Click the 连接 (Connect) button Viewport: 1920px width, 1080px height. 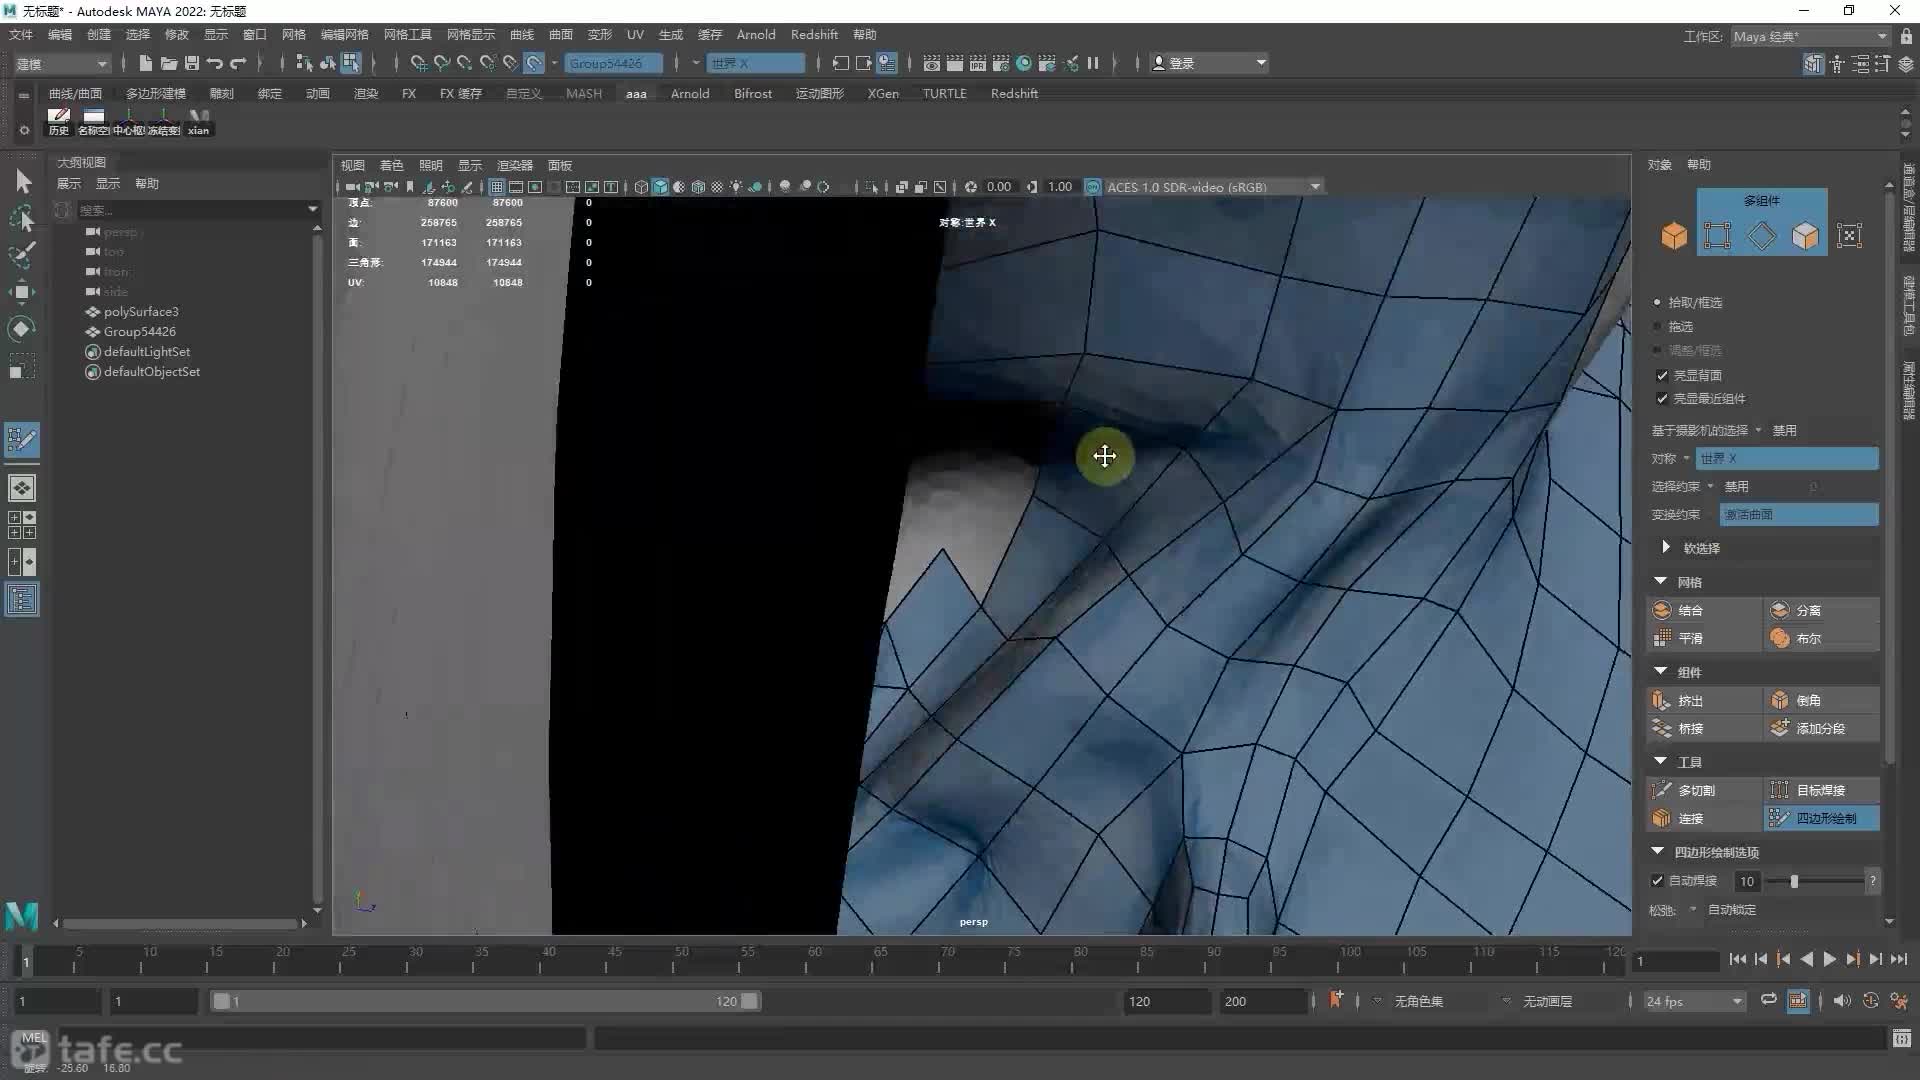(1703, 818)
